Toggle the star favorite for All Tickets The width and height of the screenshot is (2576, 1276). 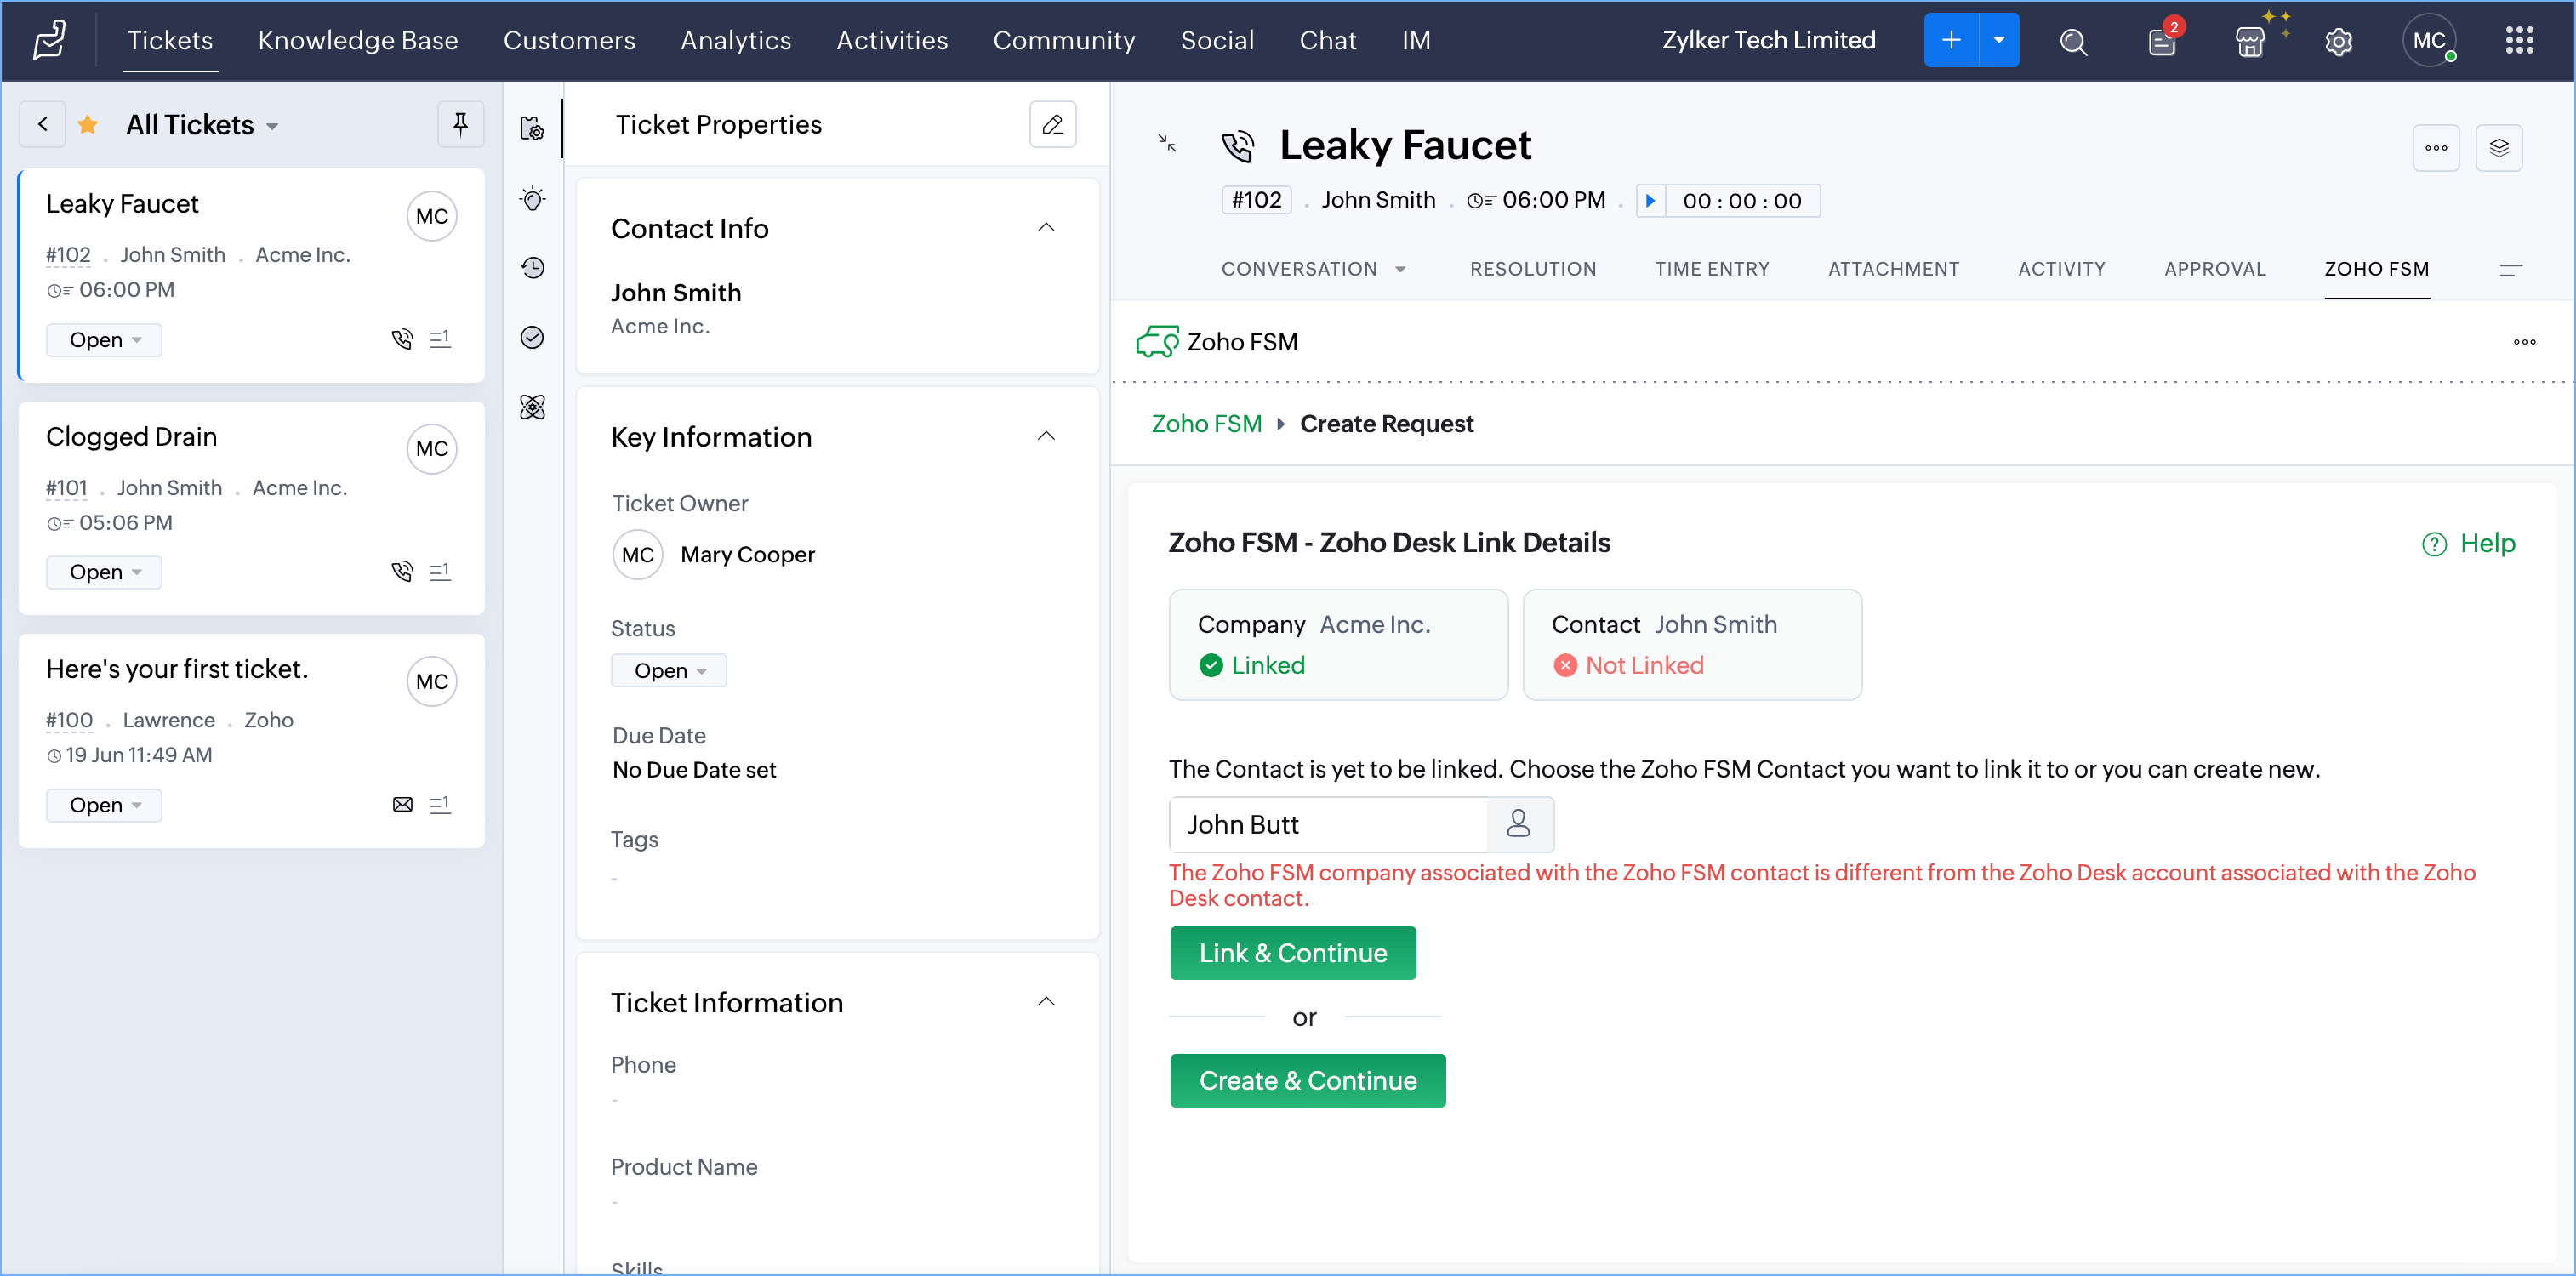[88, 124]
